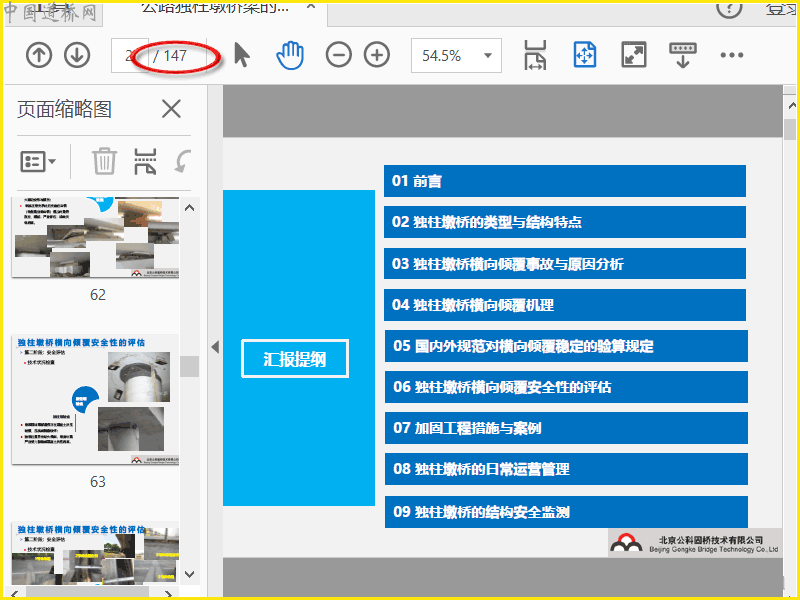Click 06 独柱墩桥横向倾覆安全性的评估
The image size is (800, 600).
click(566, 387)
